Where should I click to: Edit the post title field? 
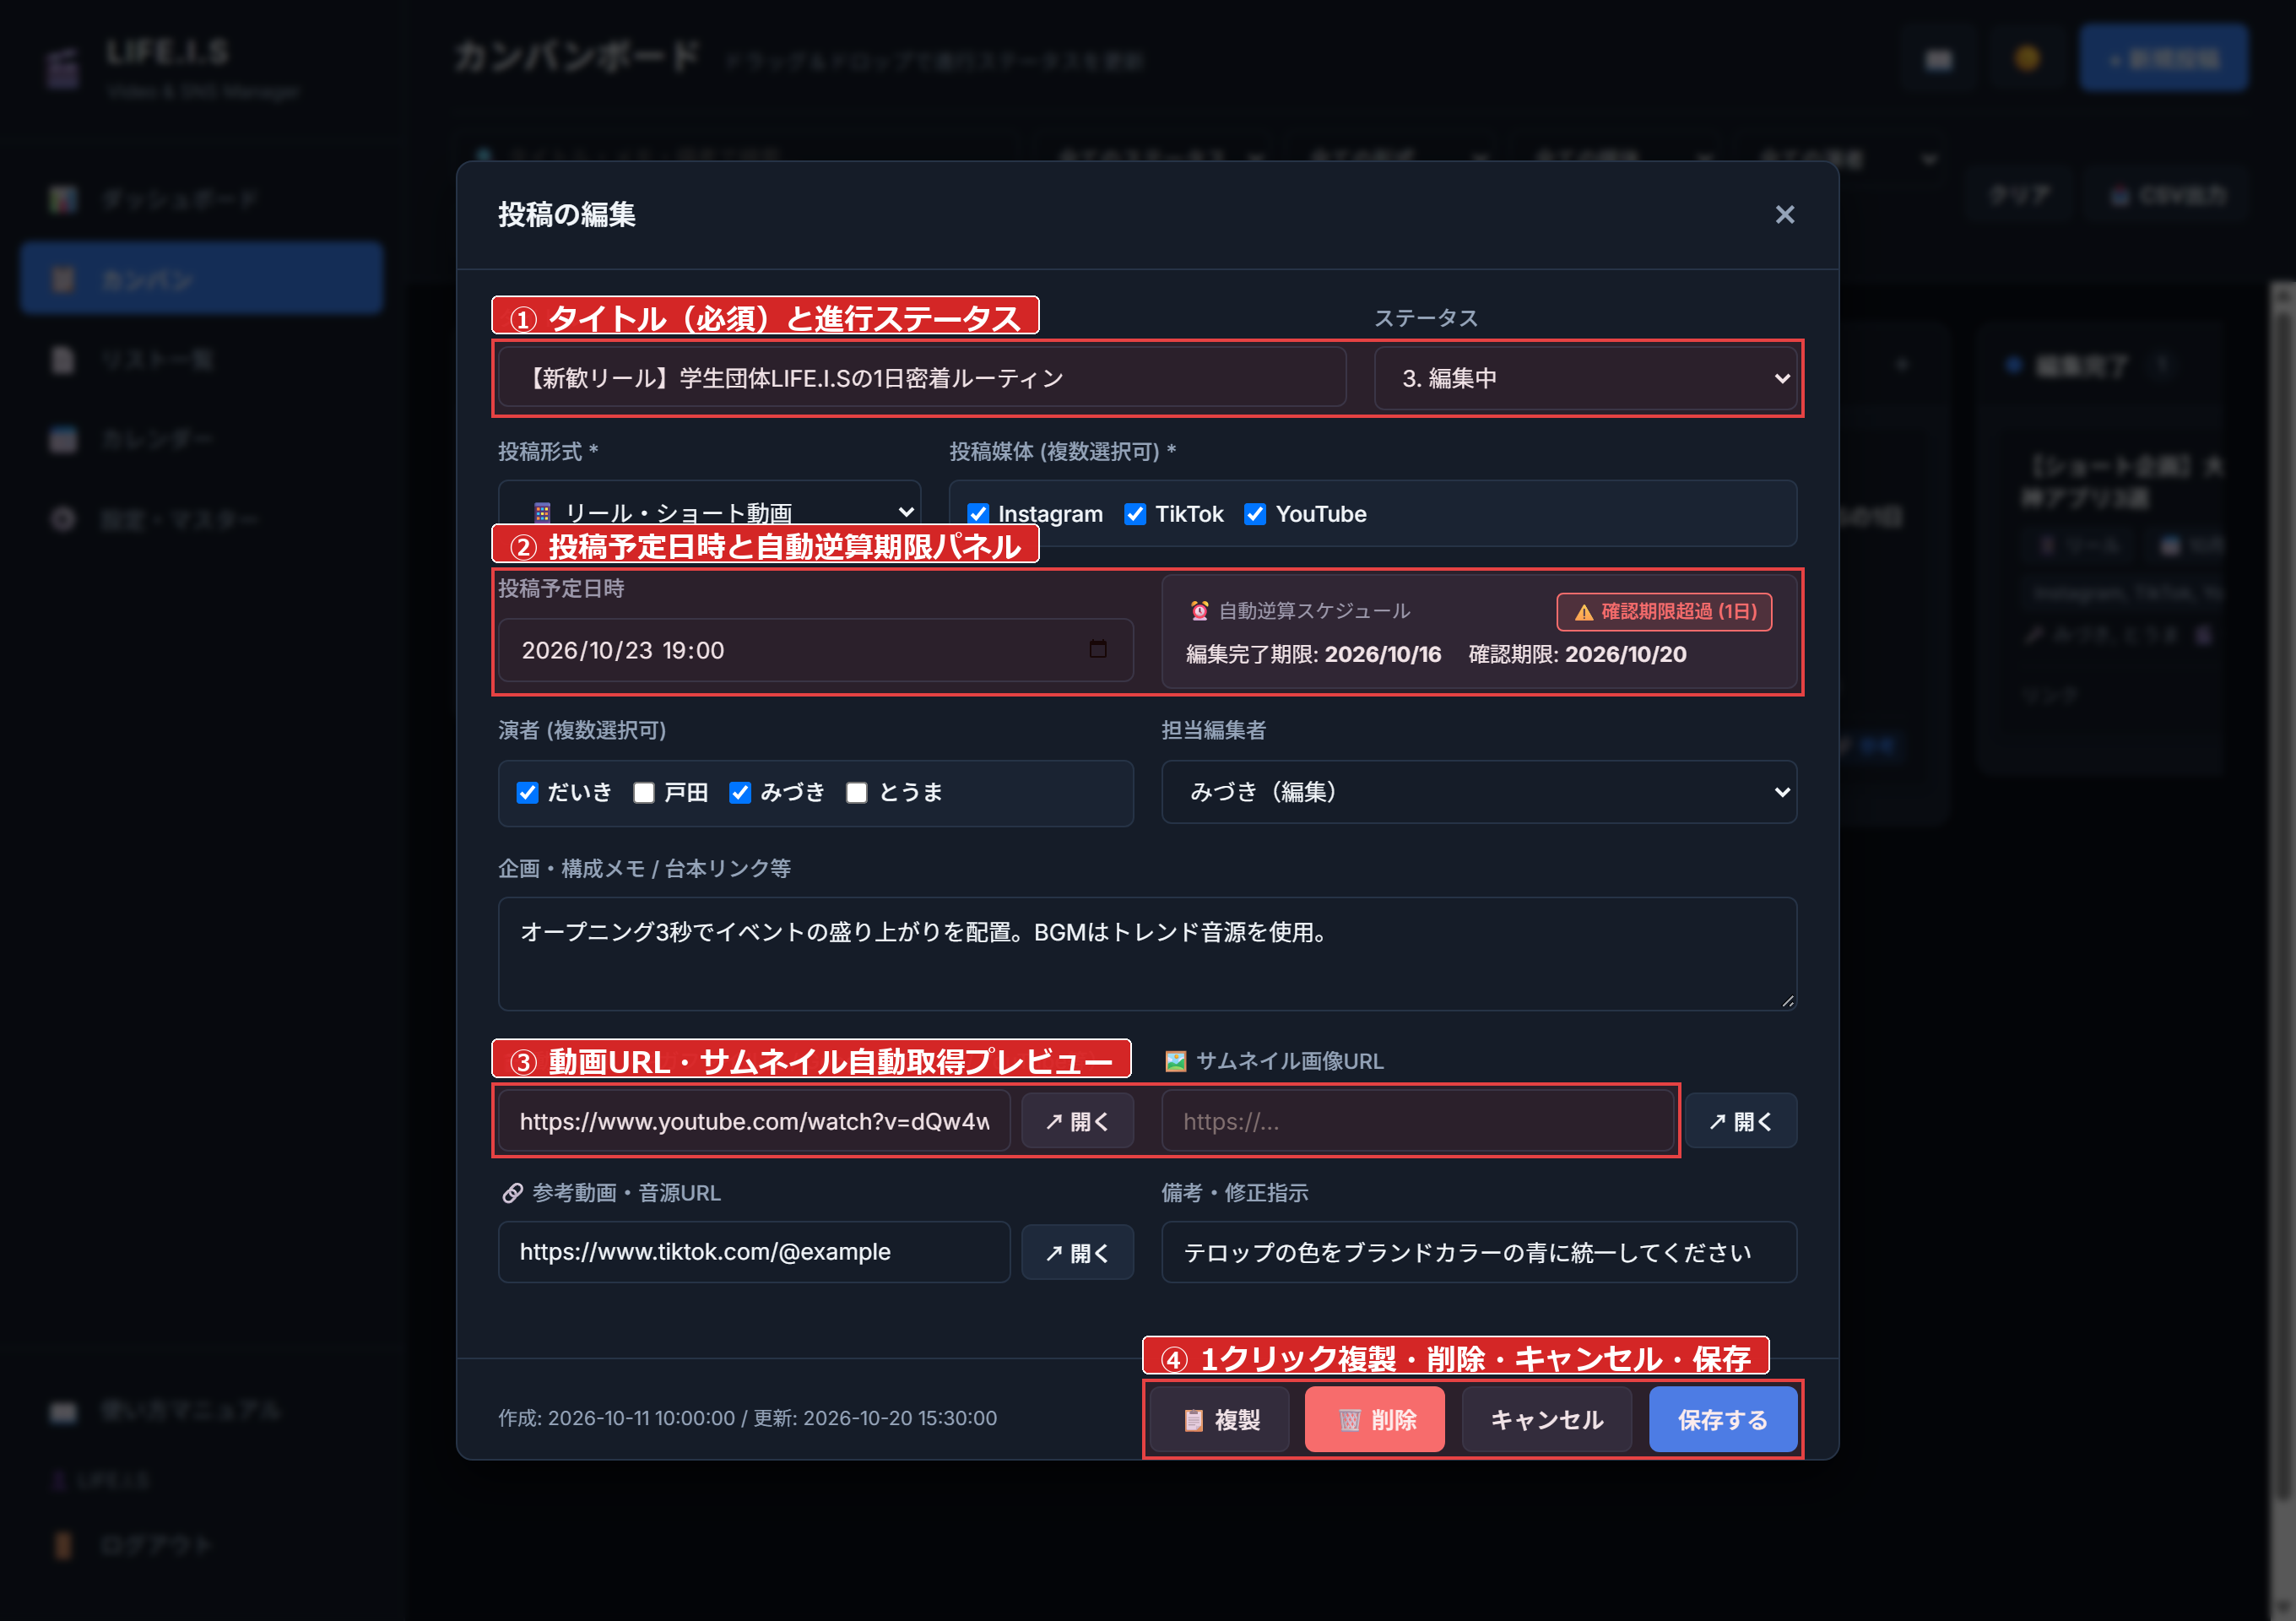pos(922,378)
